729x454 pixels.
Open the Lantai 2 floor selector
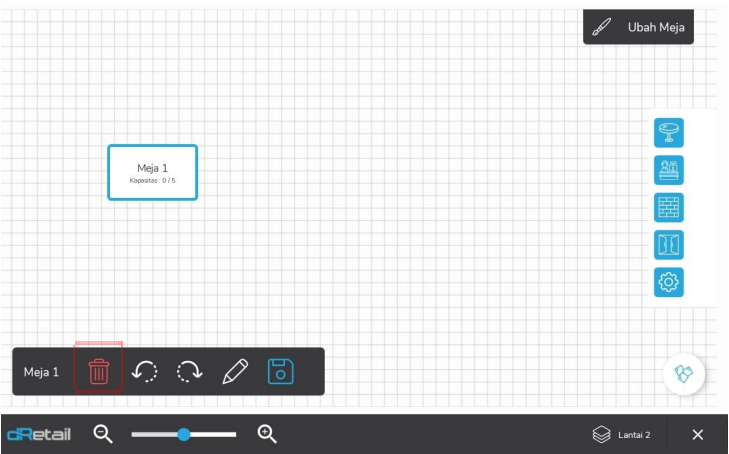622,435
